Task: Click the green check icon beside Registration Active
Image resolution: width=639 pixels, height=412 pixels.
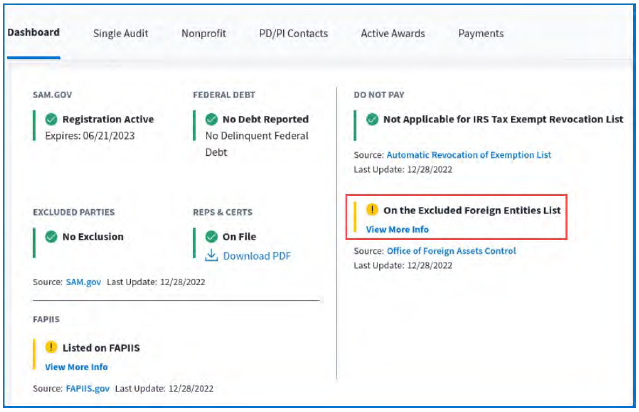Action: tap(51, 119)
